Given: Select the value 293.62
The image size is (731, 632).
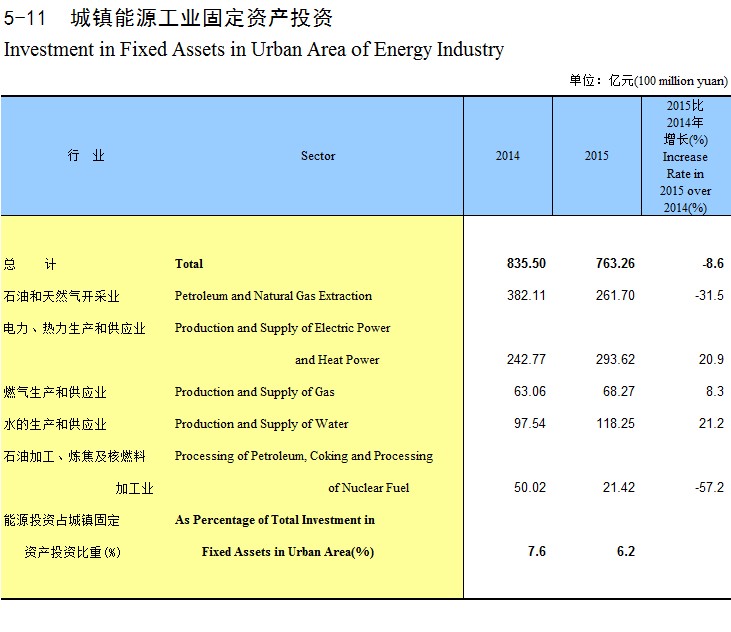Looking at the screenshot, I should pyautogui.click(x=615, y=359).
